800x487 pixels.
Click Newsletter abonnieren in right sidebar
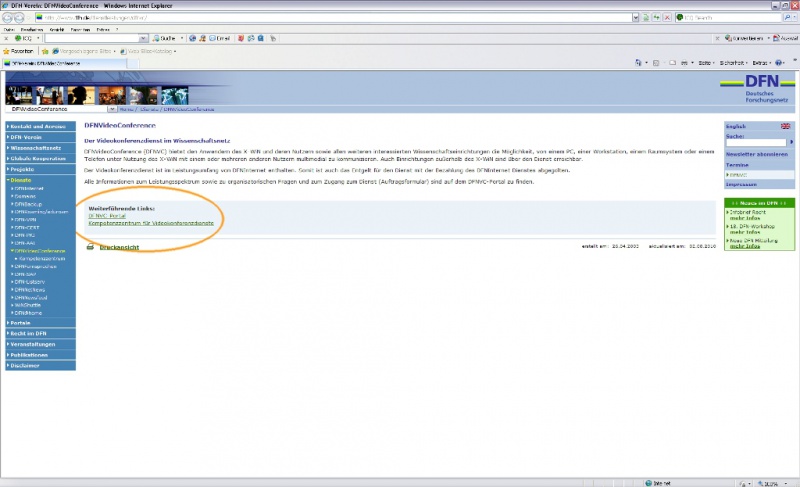757,154
